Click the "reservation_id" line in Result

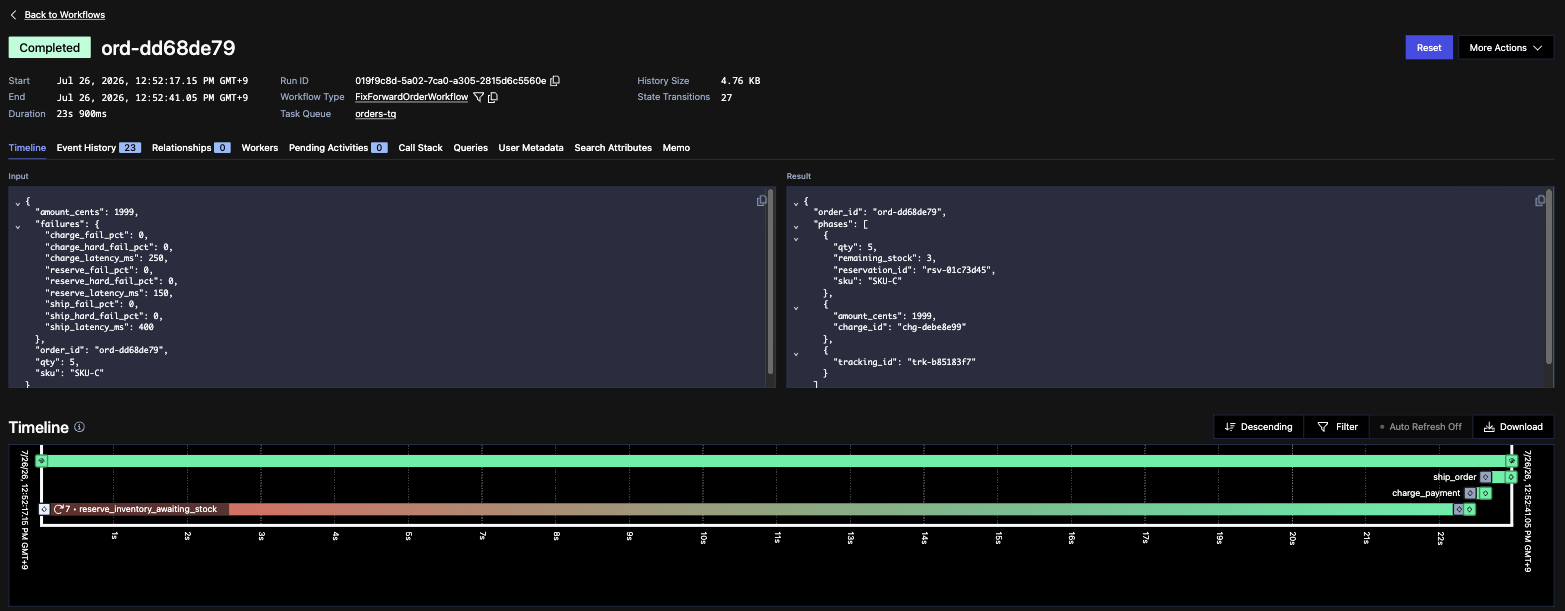[915, 270]
